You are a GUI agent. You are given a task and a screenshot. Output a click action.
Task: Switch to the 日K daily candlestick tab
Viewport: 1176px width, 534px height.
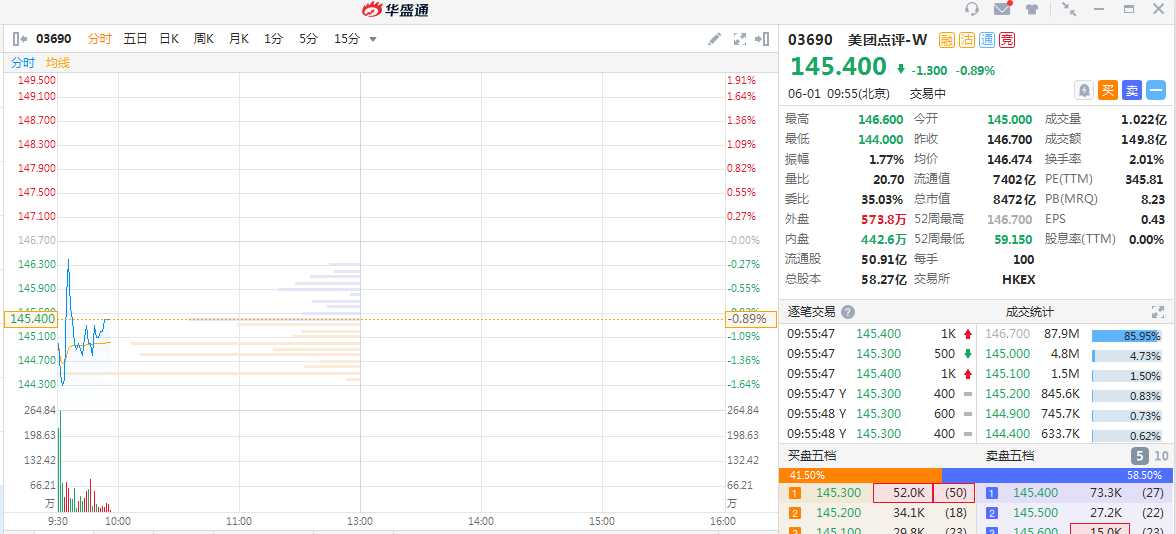coord(169,39)
